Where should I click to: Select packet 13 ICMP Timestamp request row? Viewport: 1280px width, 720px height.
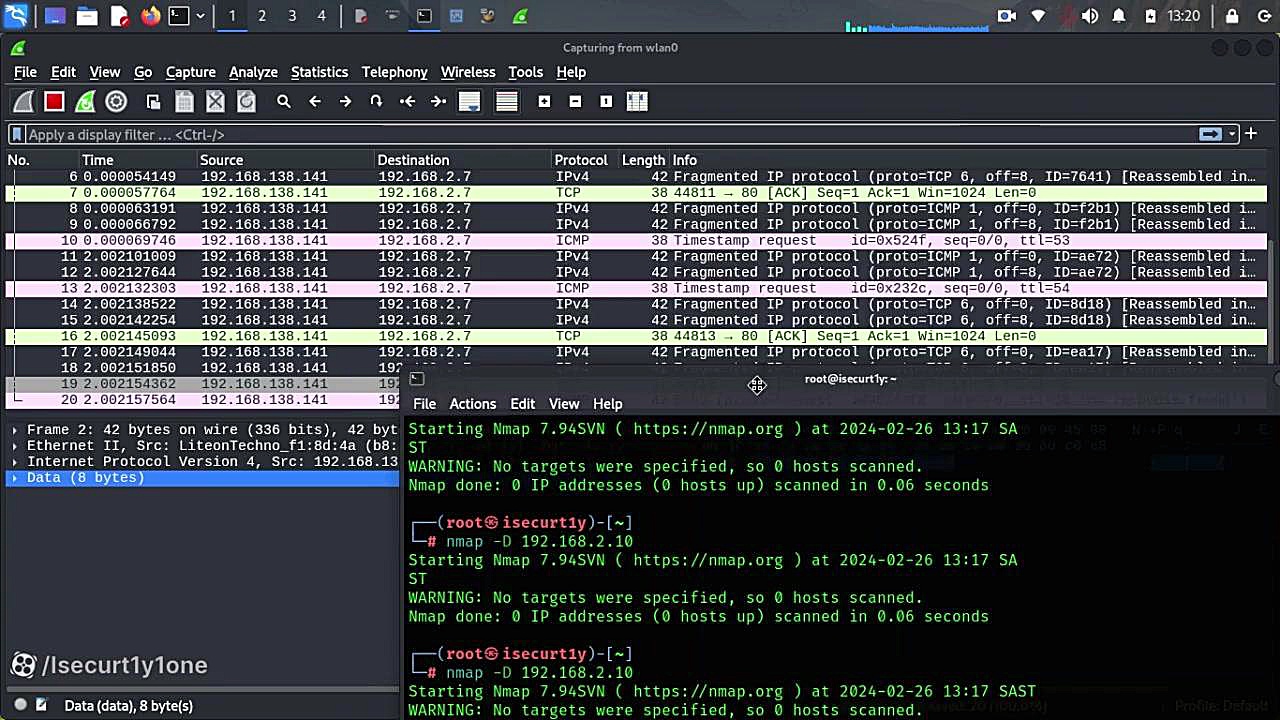pos(400,288)
